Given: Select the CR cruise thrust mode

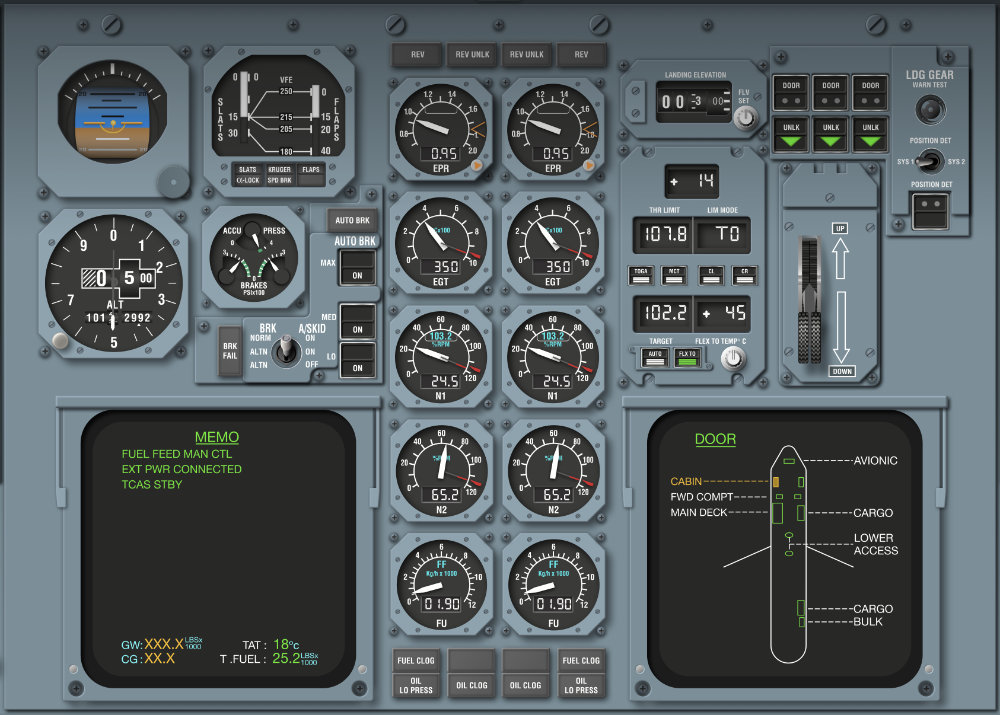Looking at the screenshot, I should (746, 275).
